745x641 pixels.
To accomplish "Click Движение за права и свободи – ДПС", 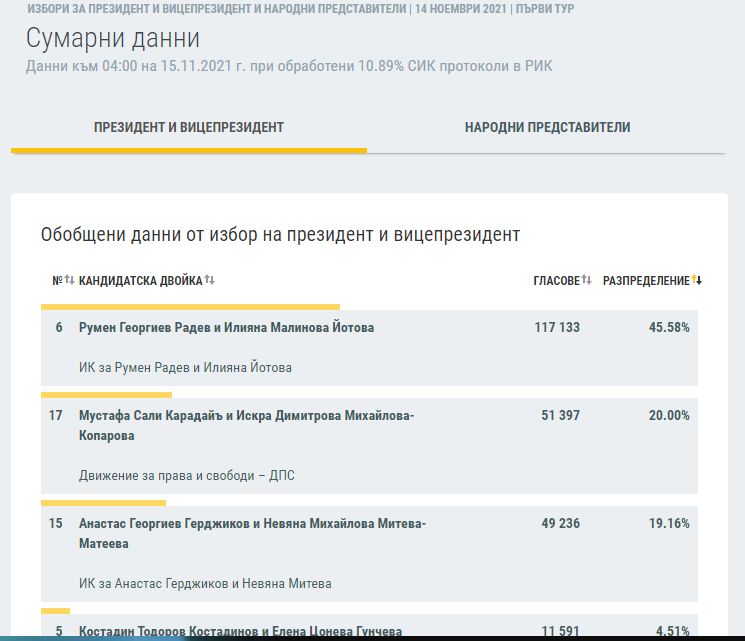I will [x=186, y=476].
